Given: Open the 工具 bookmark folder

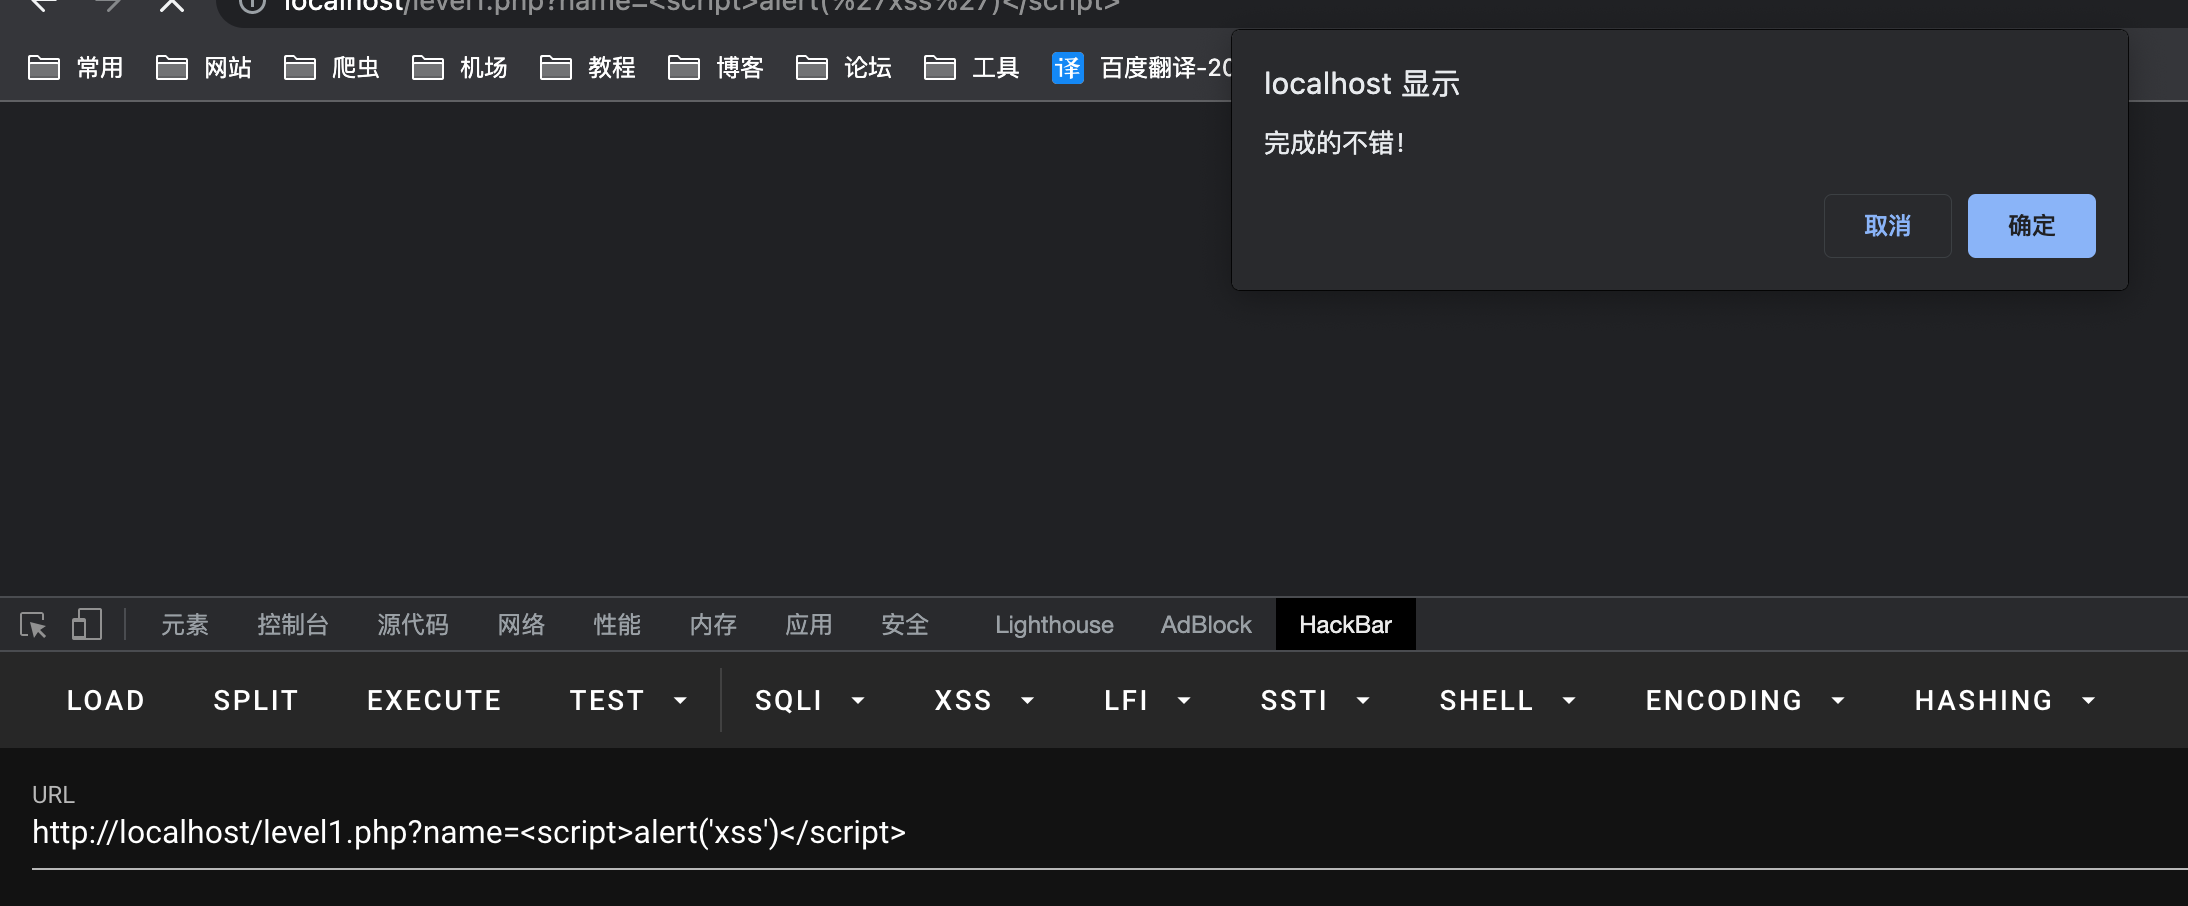Looking at the screenshot, I should [972, 68].
